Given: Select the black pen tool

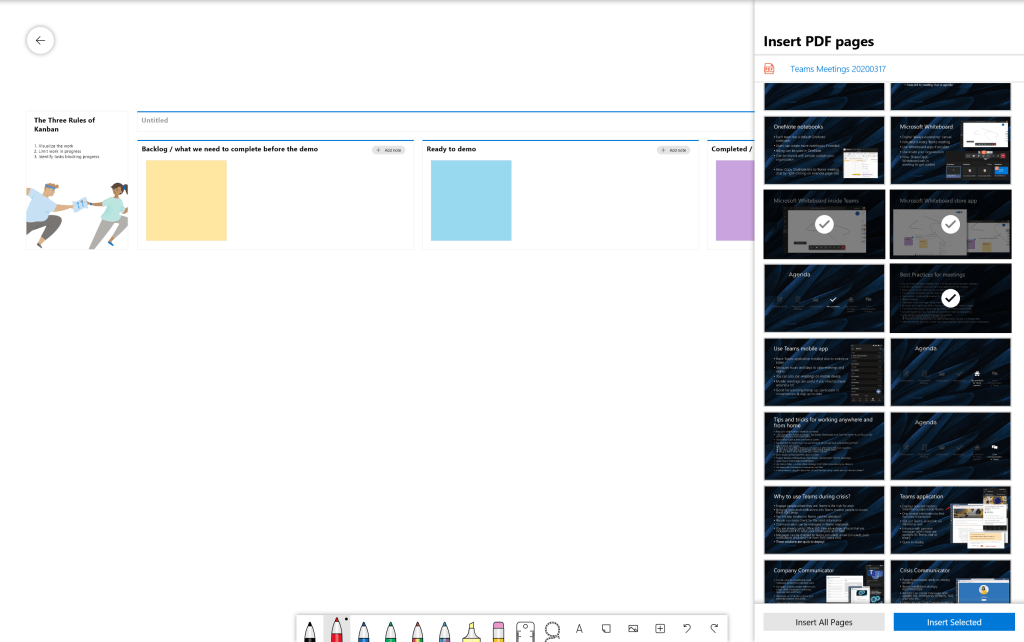Looking at the screenshot, I should (310, 630).
